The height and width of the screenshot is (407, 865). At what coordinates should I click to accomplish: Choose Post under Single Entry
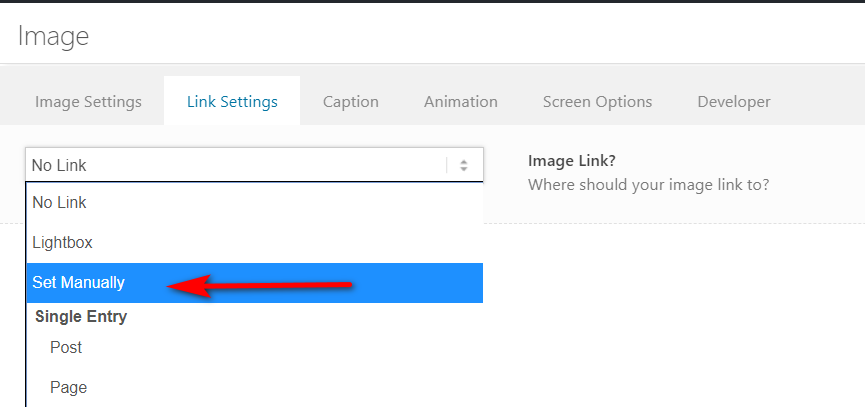tap(255, 347)
